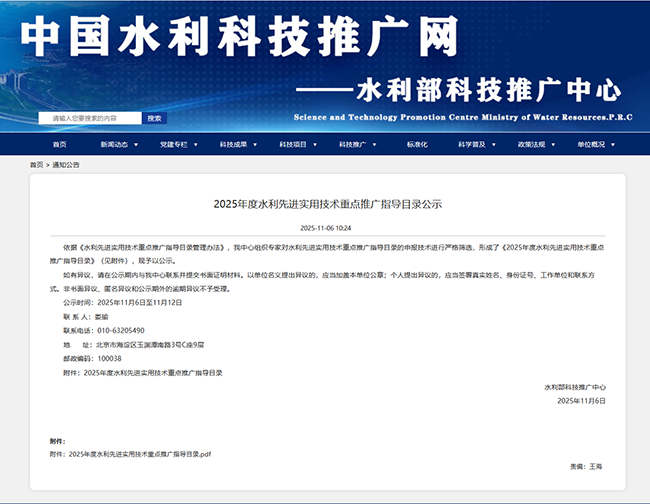Click the signature 水利部科技推广中心 at the article end
650x504 pixels.
pyautogui.click(x=575, y=387)
